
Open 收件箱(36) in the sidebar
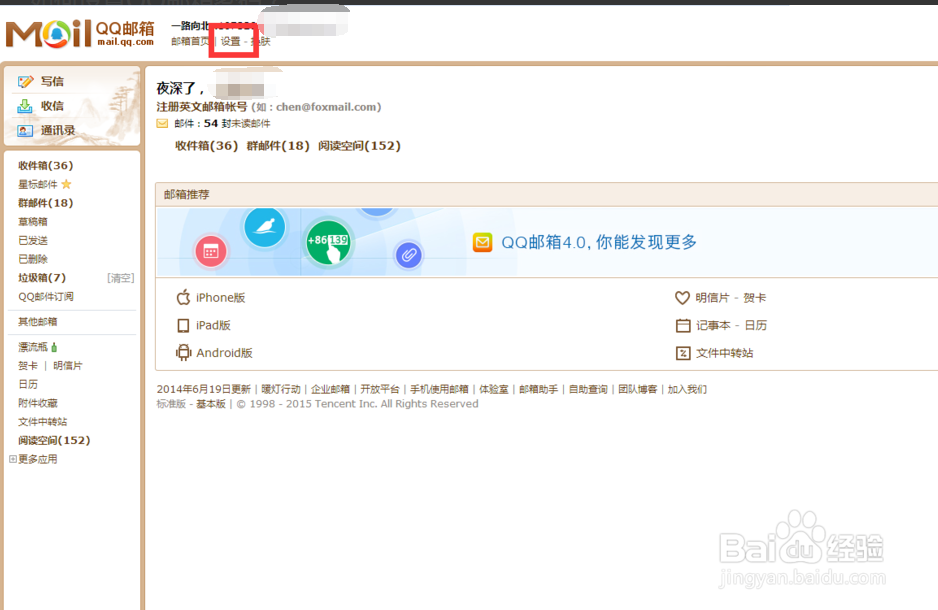tap(45, 166)
